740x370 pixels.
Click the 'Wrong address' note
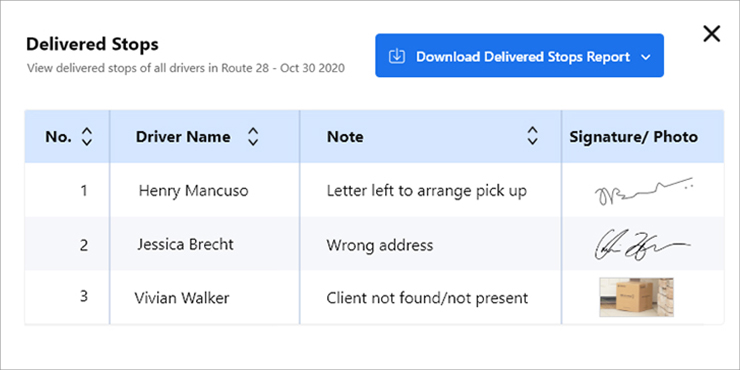click(379, 245)
